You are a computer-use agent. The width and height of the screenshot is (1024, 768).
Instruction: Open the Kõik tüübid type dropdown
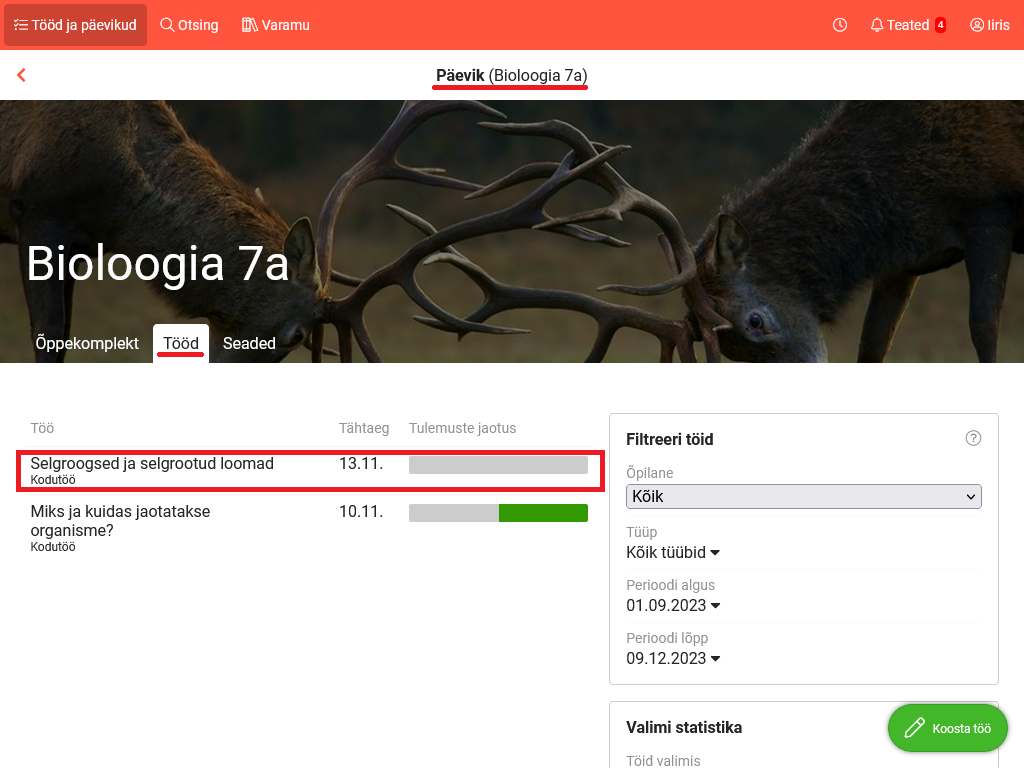673,552
